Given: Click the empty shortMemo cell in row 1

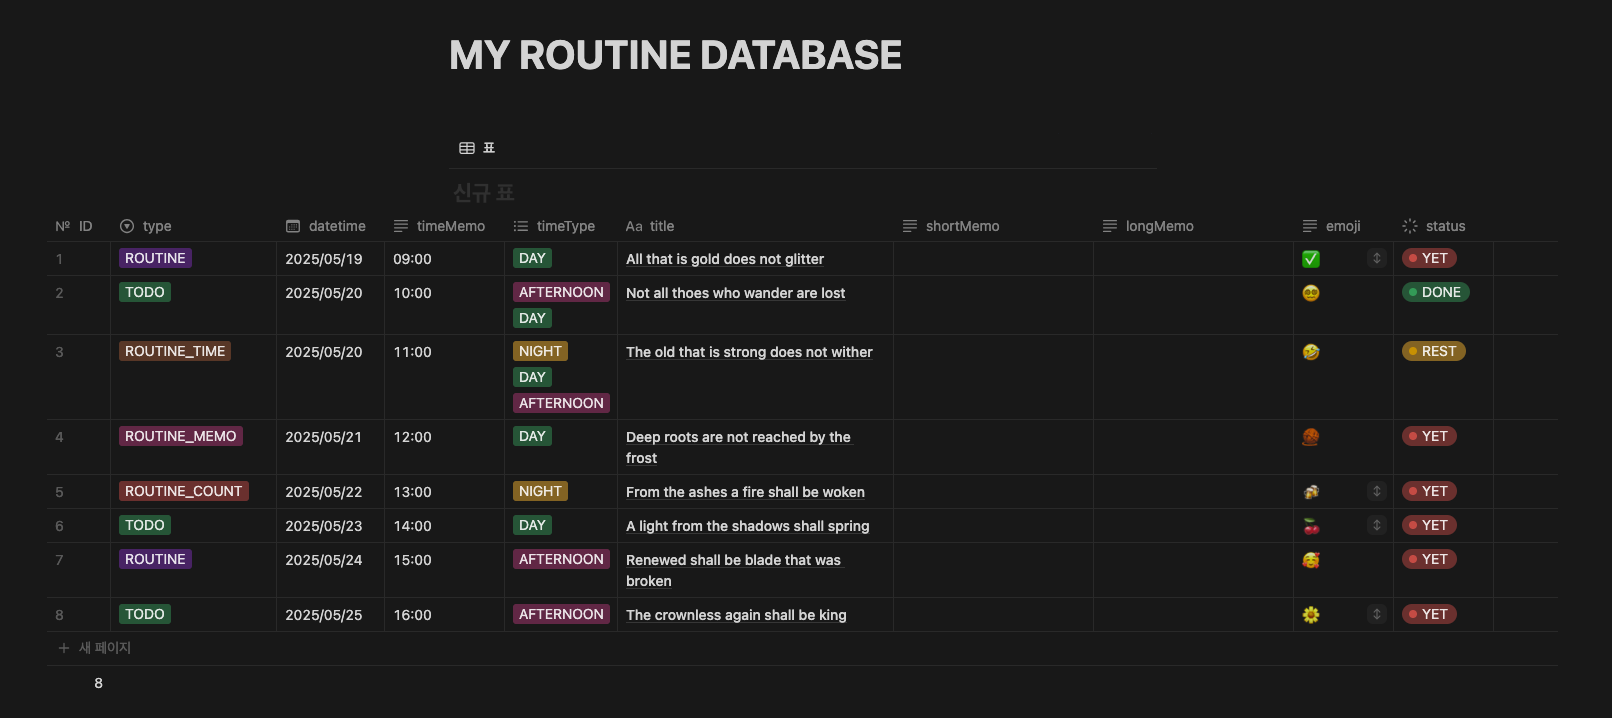Looking at the screenshot, I should point(993,259).
